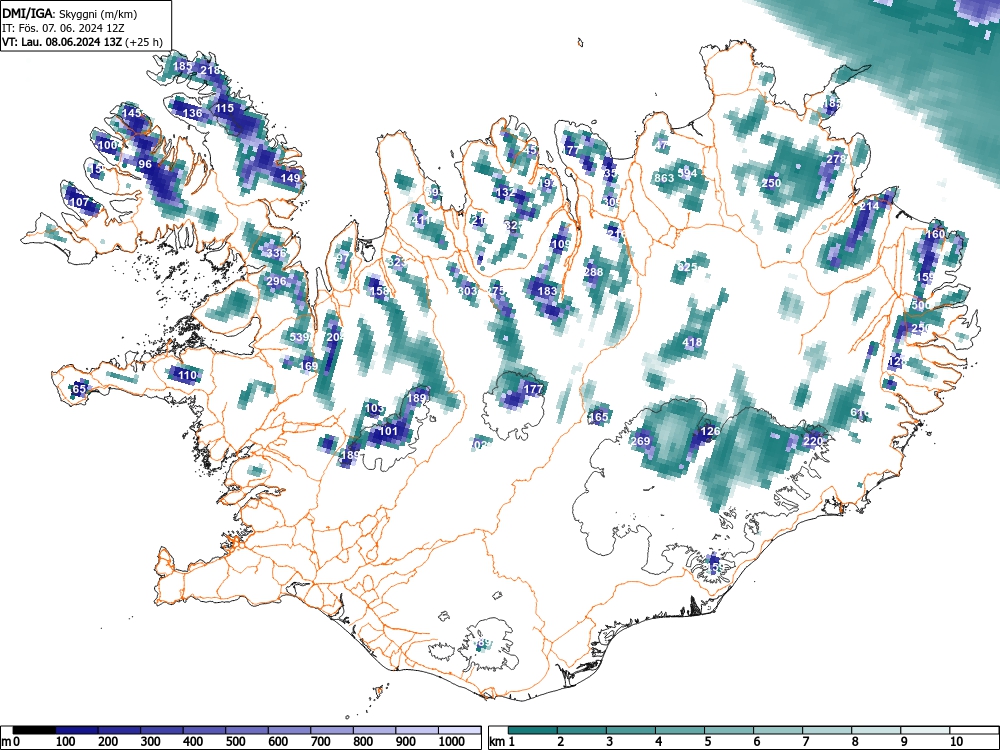The image size is (1000, 750).
Task: Click the visibility value '126' on the map
Action: point(710,431)
